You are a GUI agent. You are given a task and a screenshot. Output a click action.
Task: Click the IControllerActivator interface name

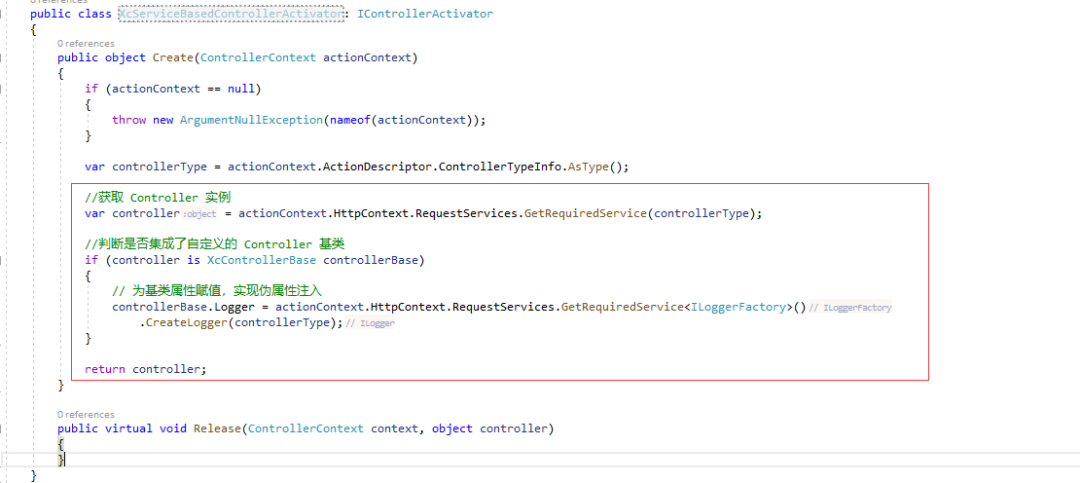pos(425,14)
